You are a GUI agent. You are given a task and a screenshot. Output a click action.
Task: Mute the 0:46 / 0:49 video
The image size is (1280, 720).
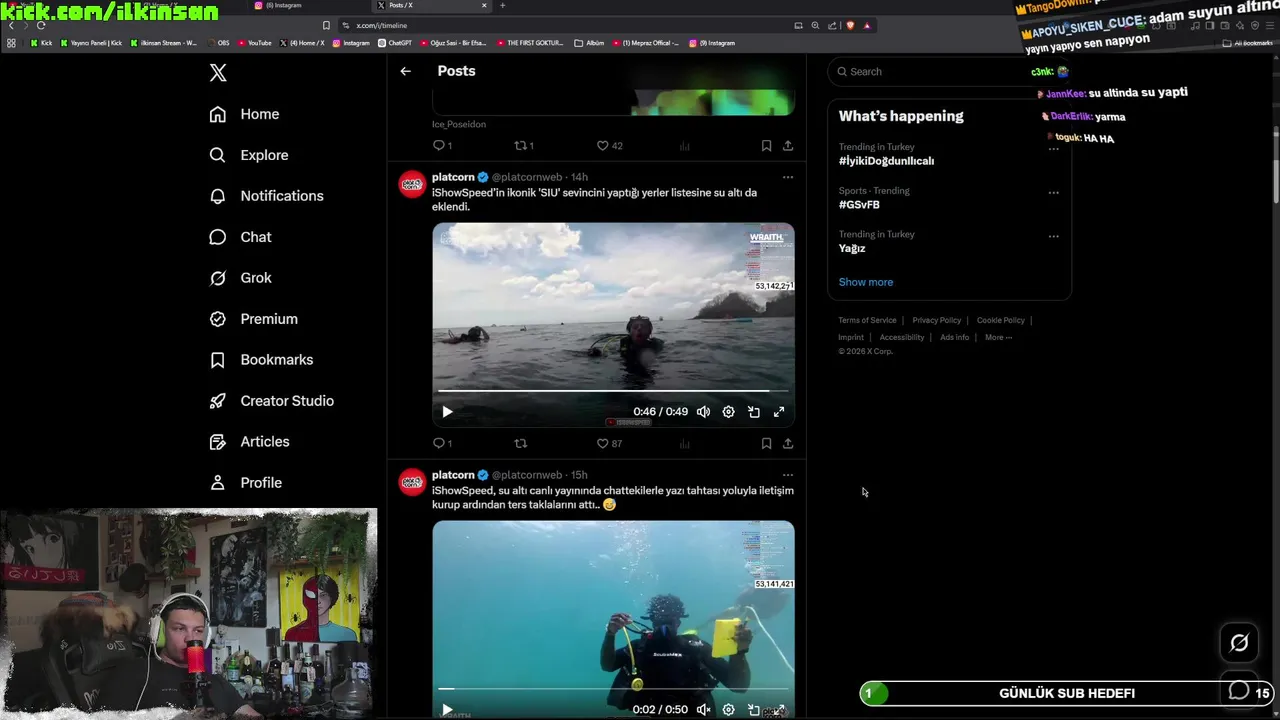[x=703, y=412]
